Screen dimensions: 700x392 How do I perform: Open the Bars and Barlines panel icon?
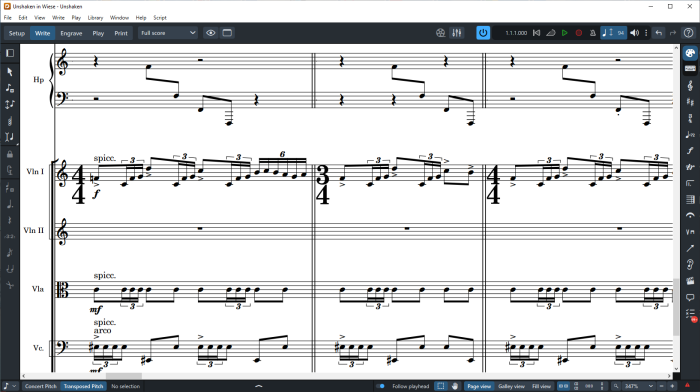690,200
